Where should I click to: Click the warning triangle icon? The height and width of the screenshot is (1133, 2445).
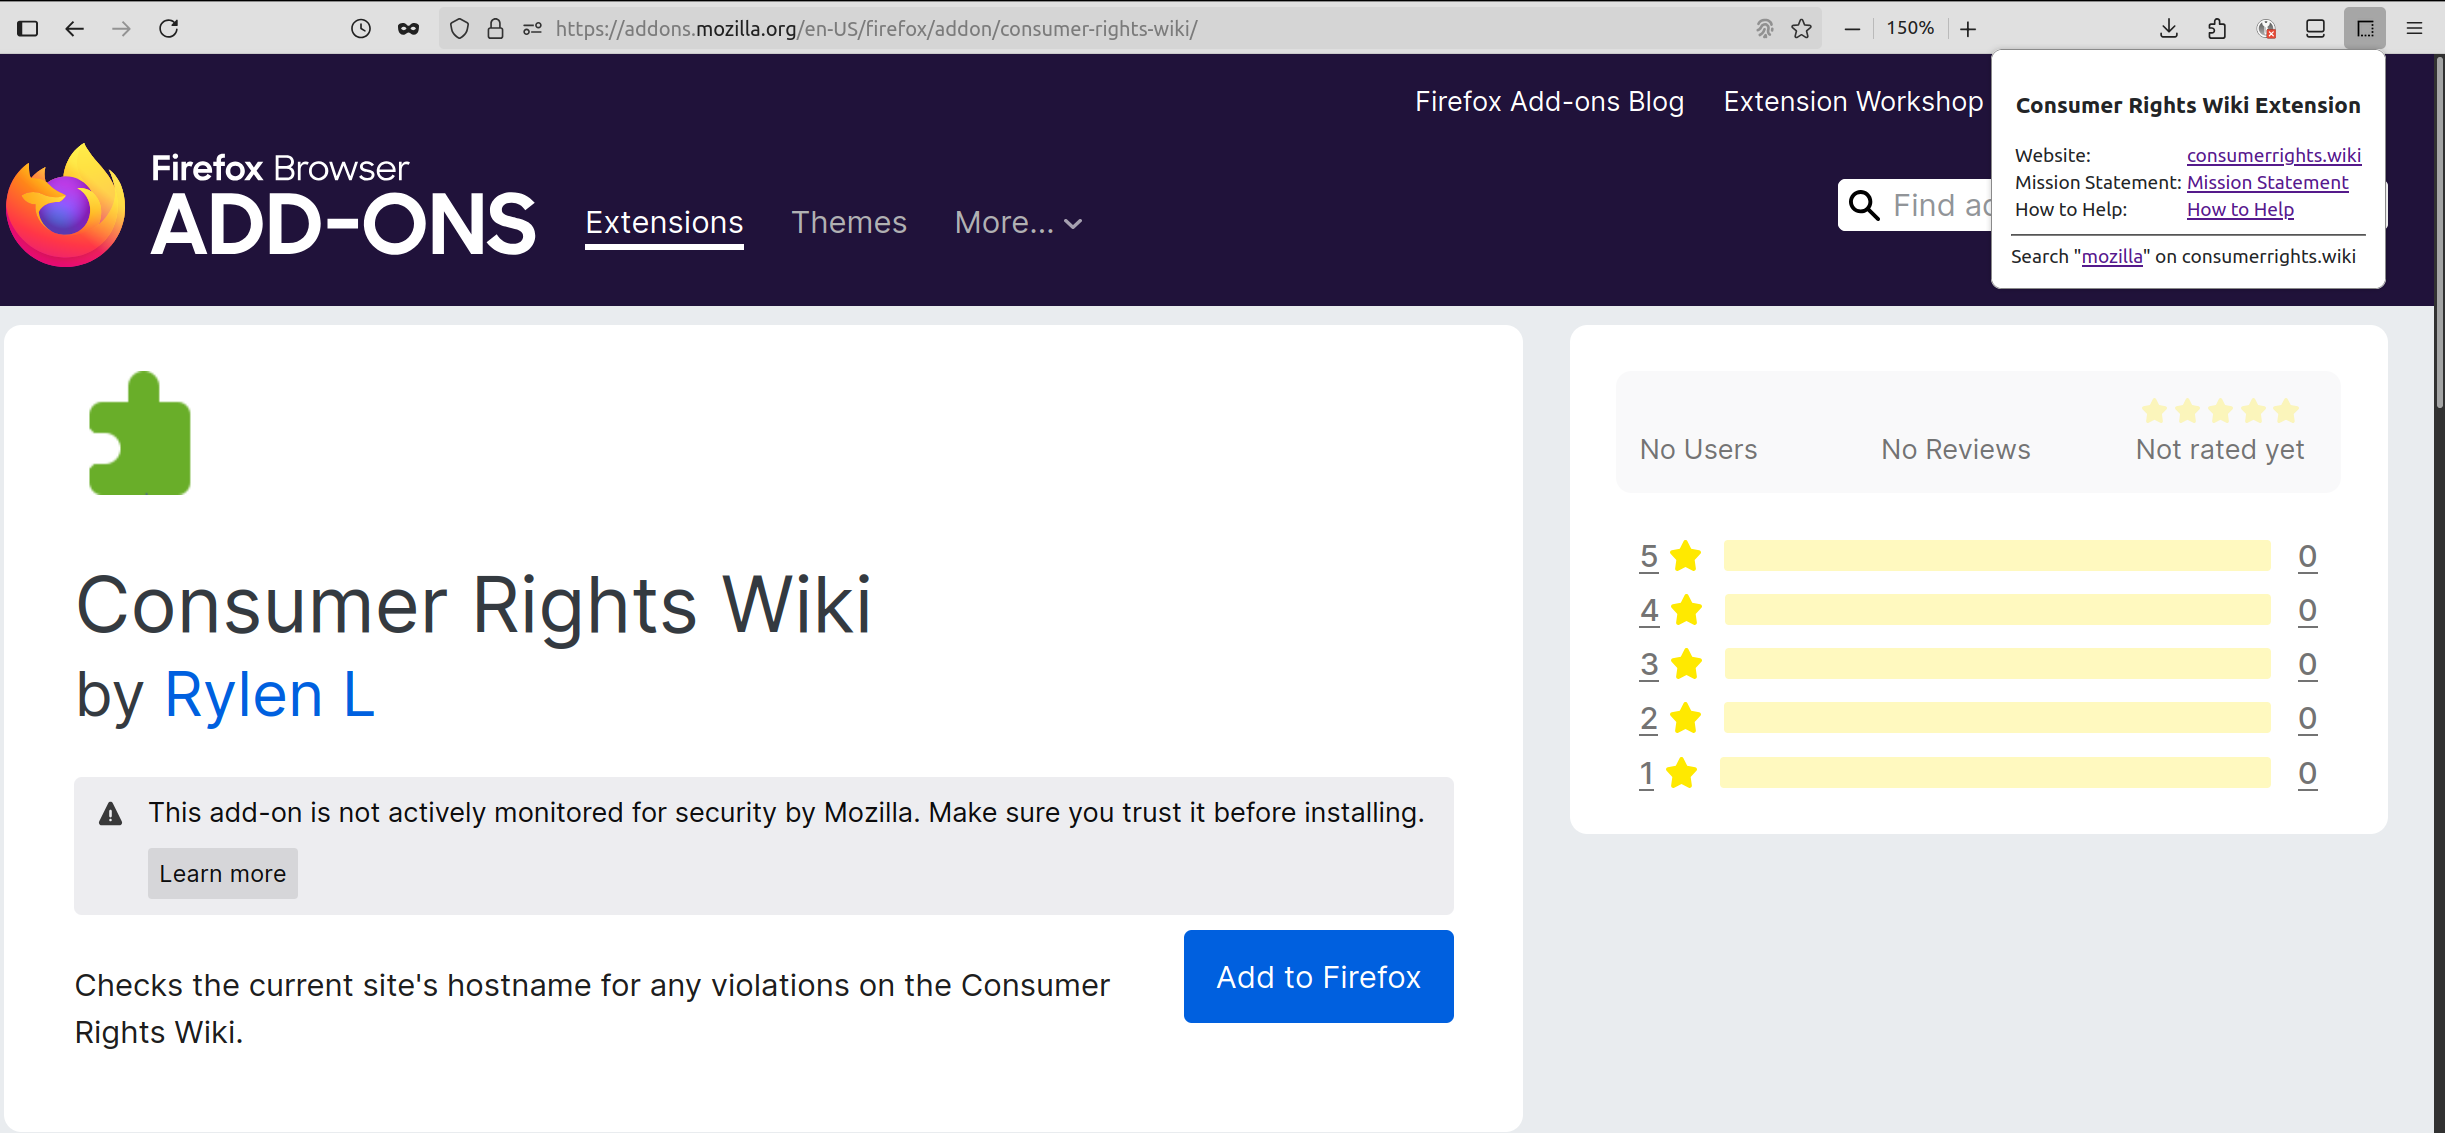[110, 814]
